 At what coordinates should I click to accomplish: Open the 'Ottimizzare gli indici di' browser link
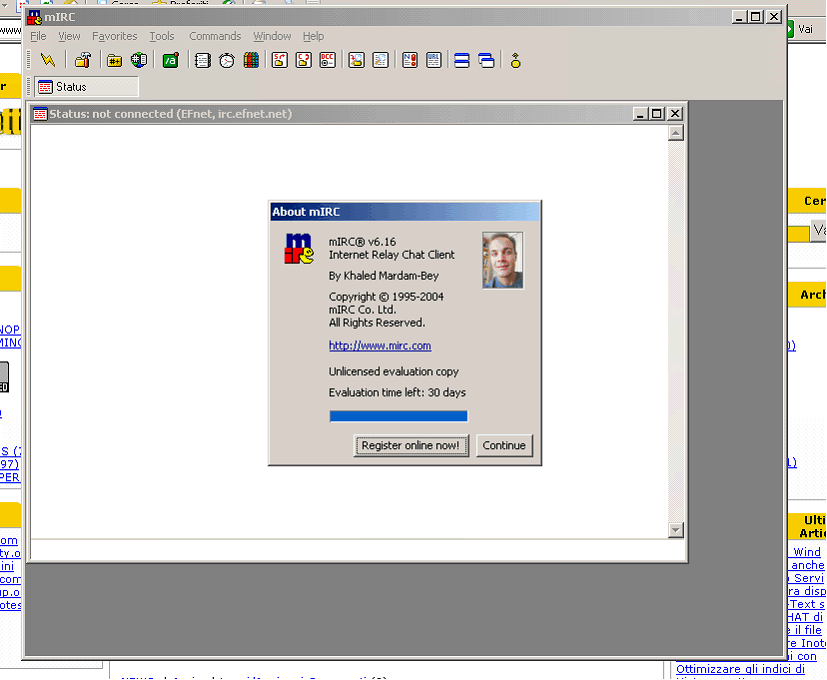click(740, 669)
